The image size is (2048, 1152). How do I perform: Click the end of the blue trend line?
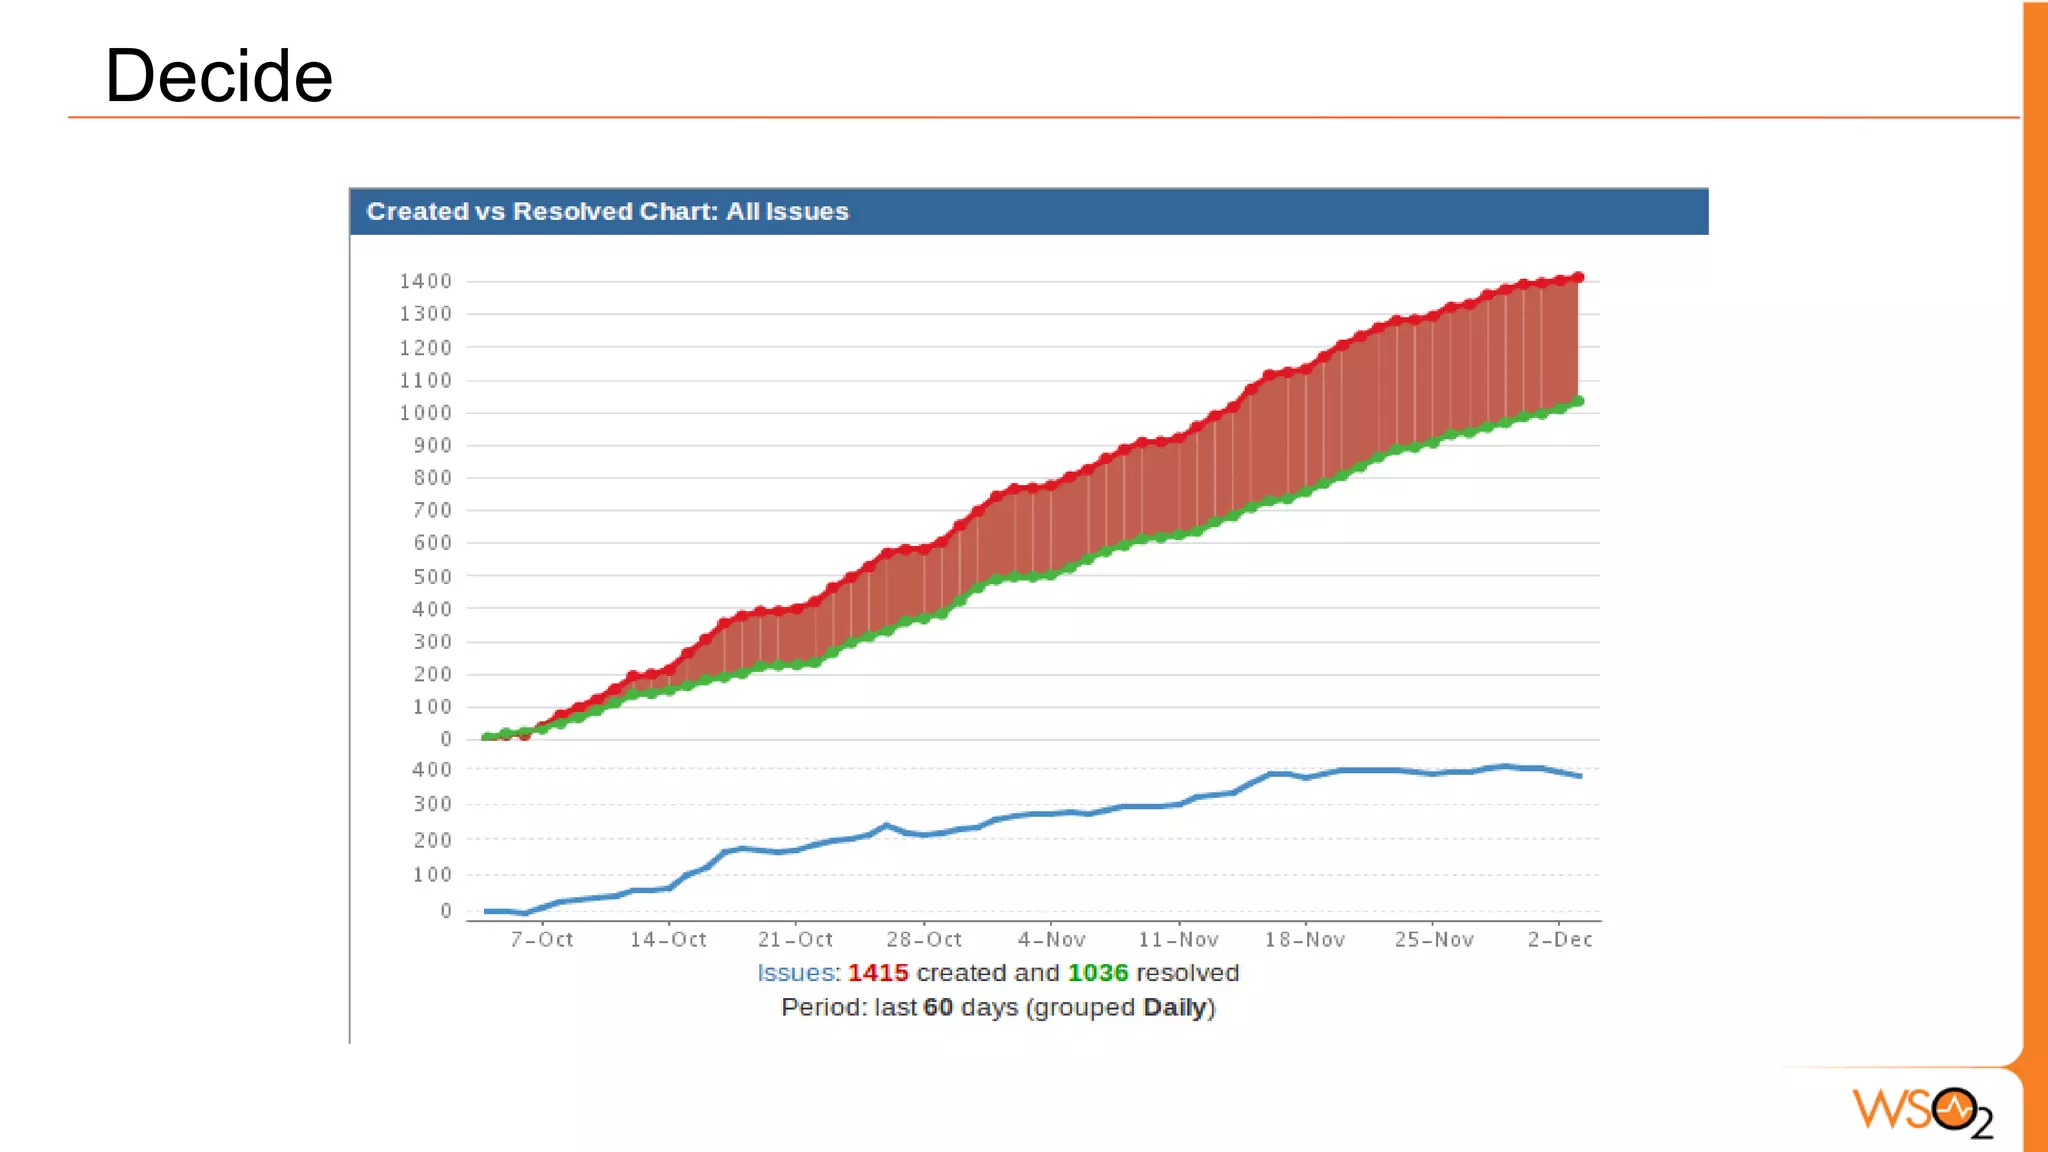click(x=1579, y=776)
